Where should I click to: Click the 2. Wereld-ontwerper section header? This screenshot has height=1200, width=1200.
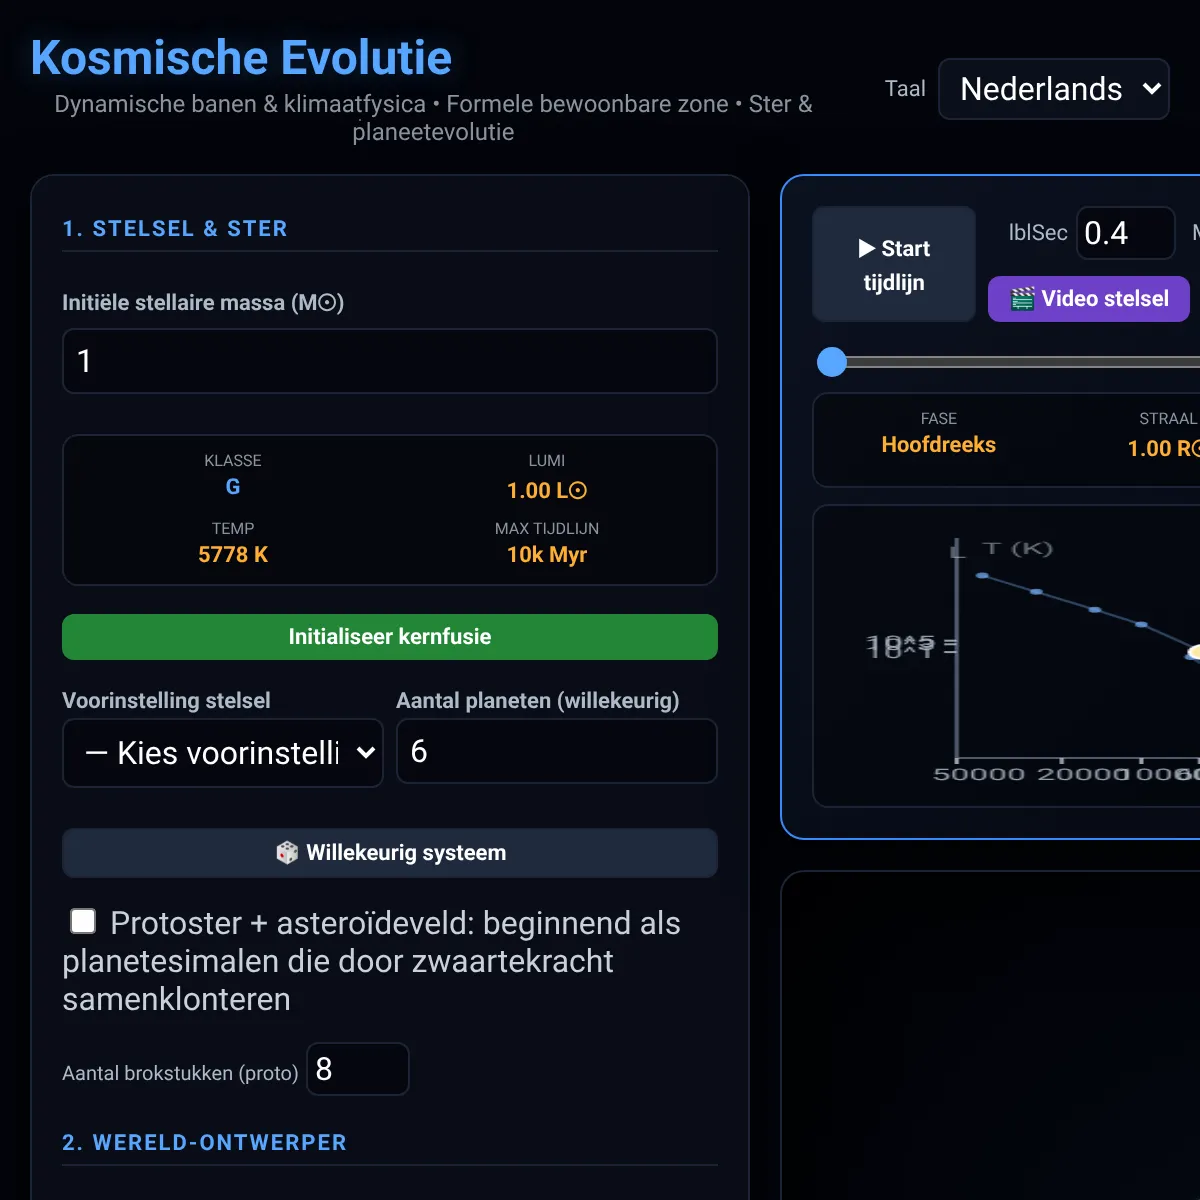click(x=205, y=1142)
